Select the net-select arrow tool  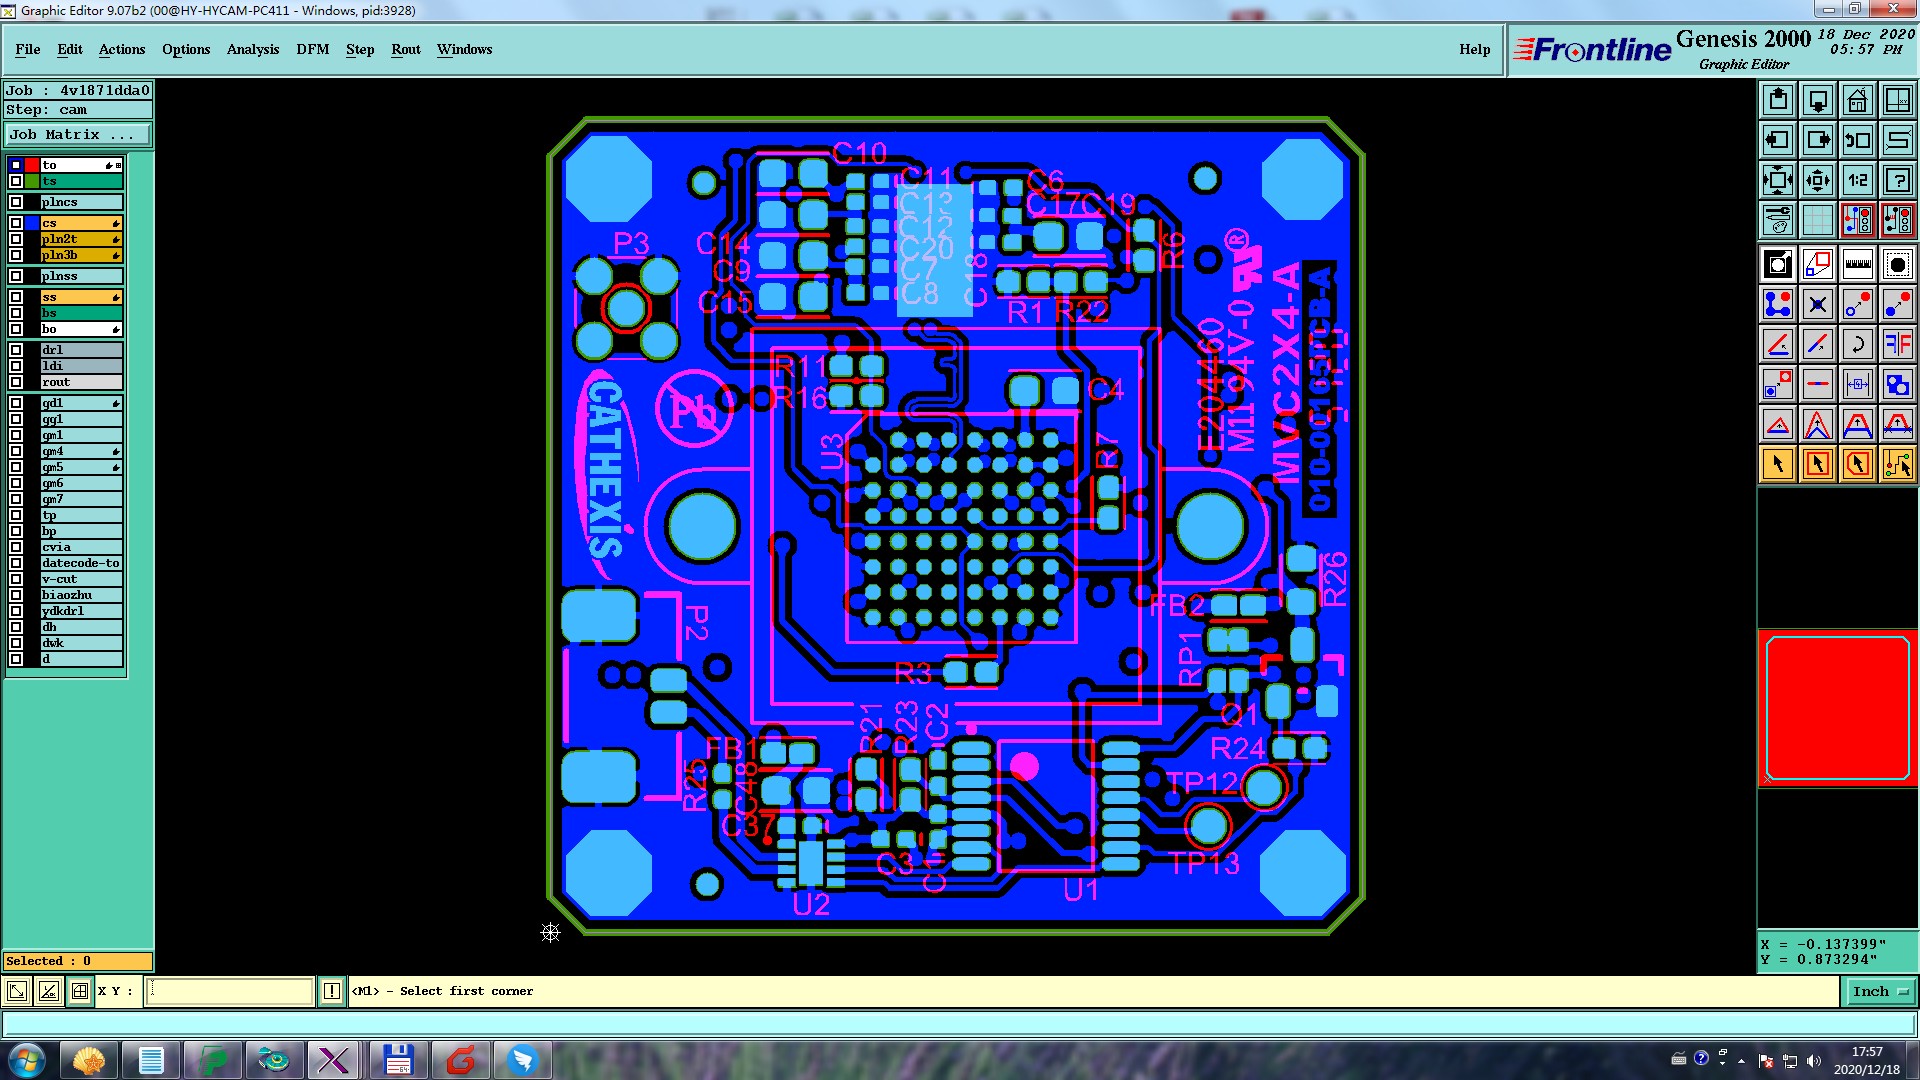(x=1897, y=464)
